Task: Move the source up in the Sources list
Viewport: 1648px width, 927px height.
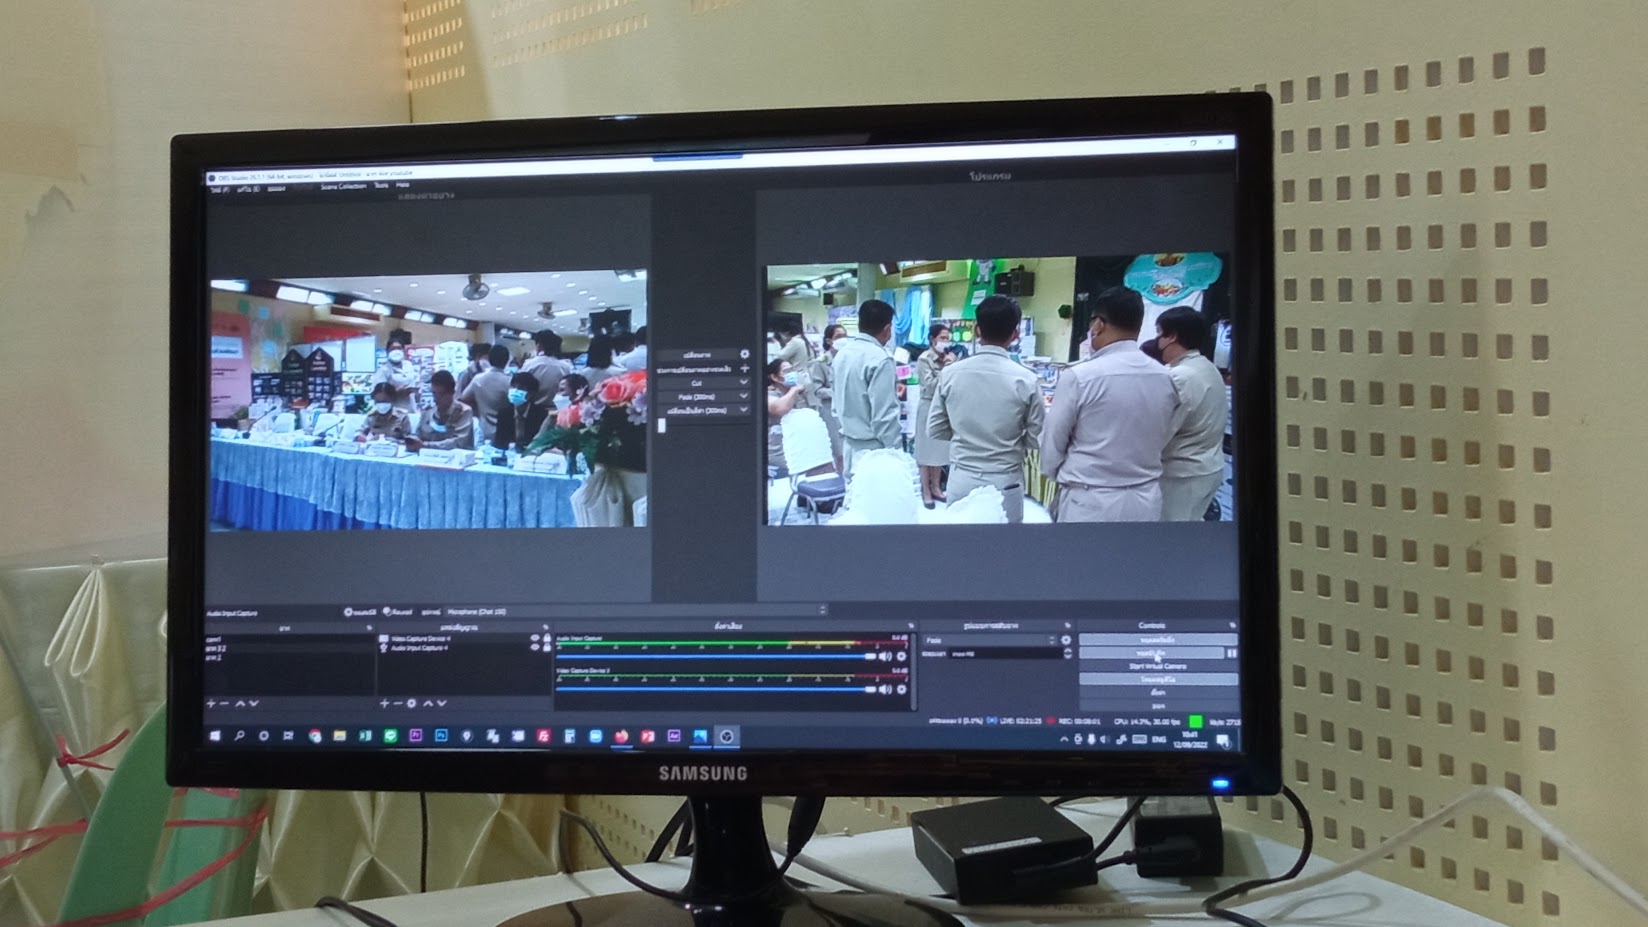Action: coord(428,704)
